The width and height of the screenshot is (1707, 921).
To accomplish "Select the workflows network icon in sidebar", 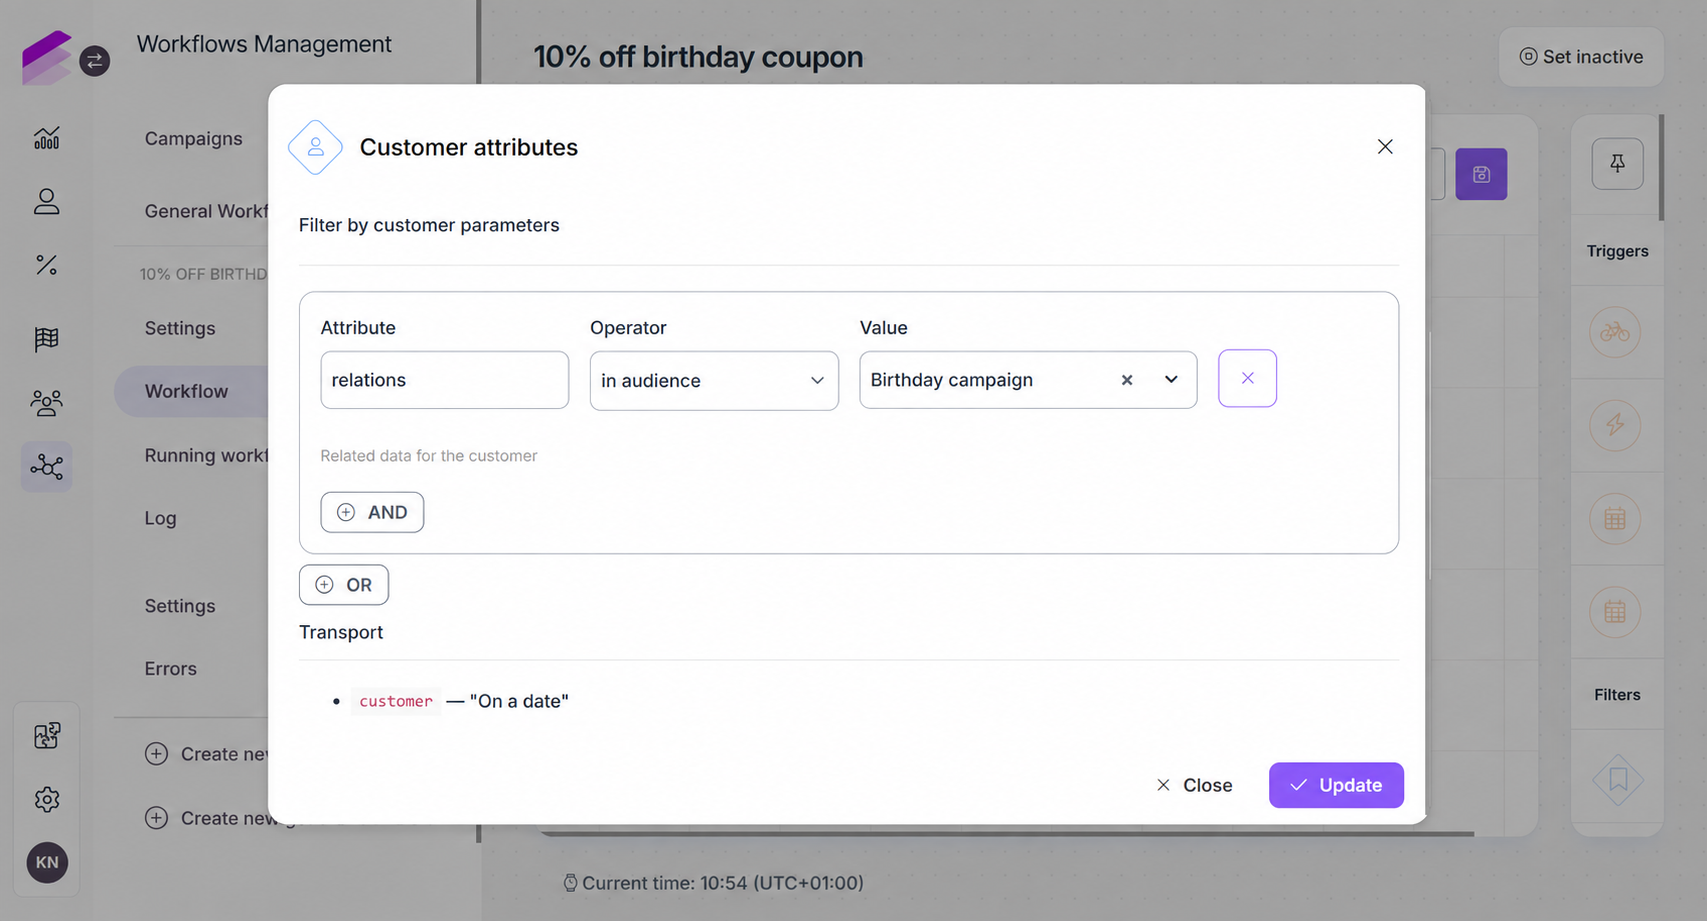I will (x=47, y=467).
